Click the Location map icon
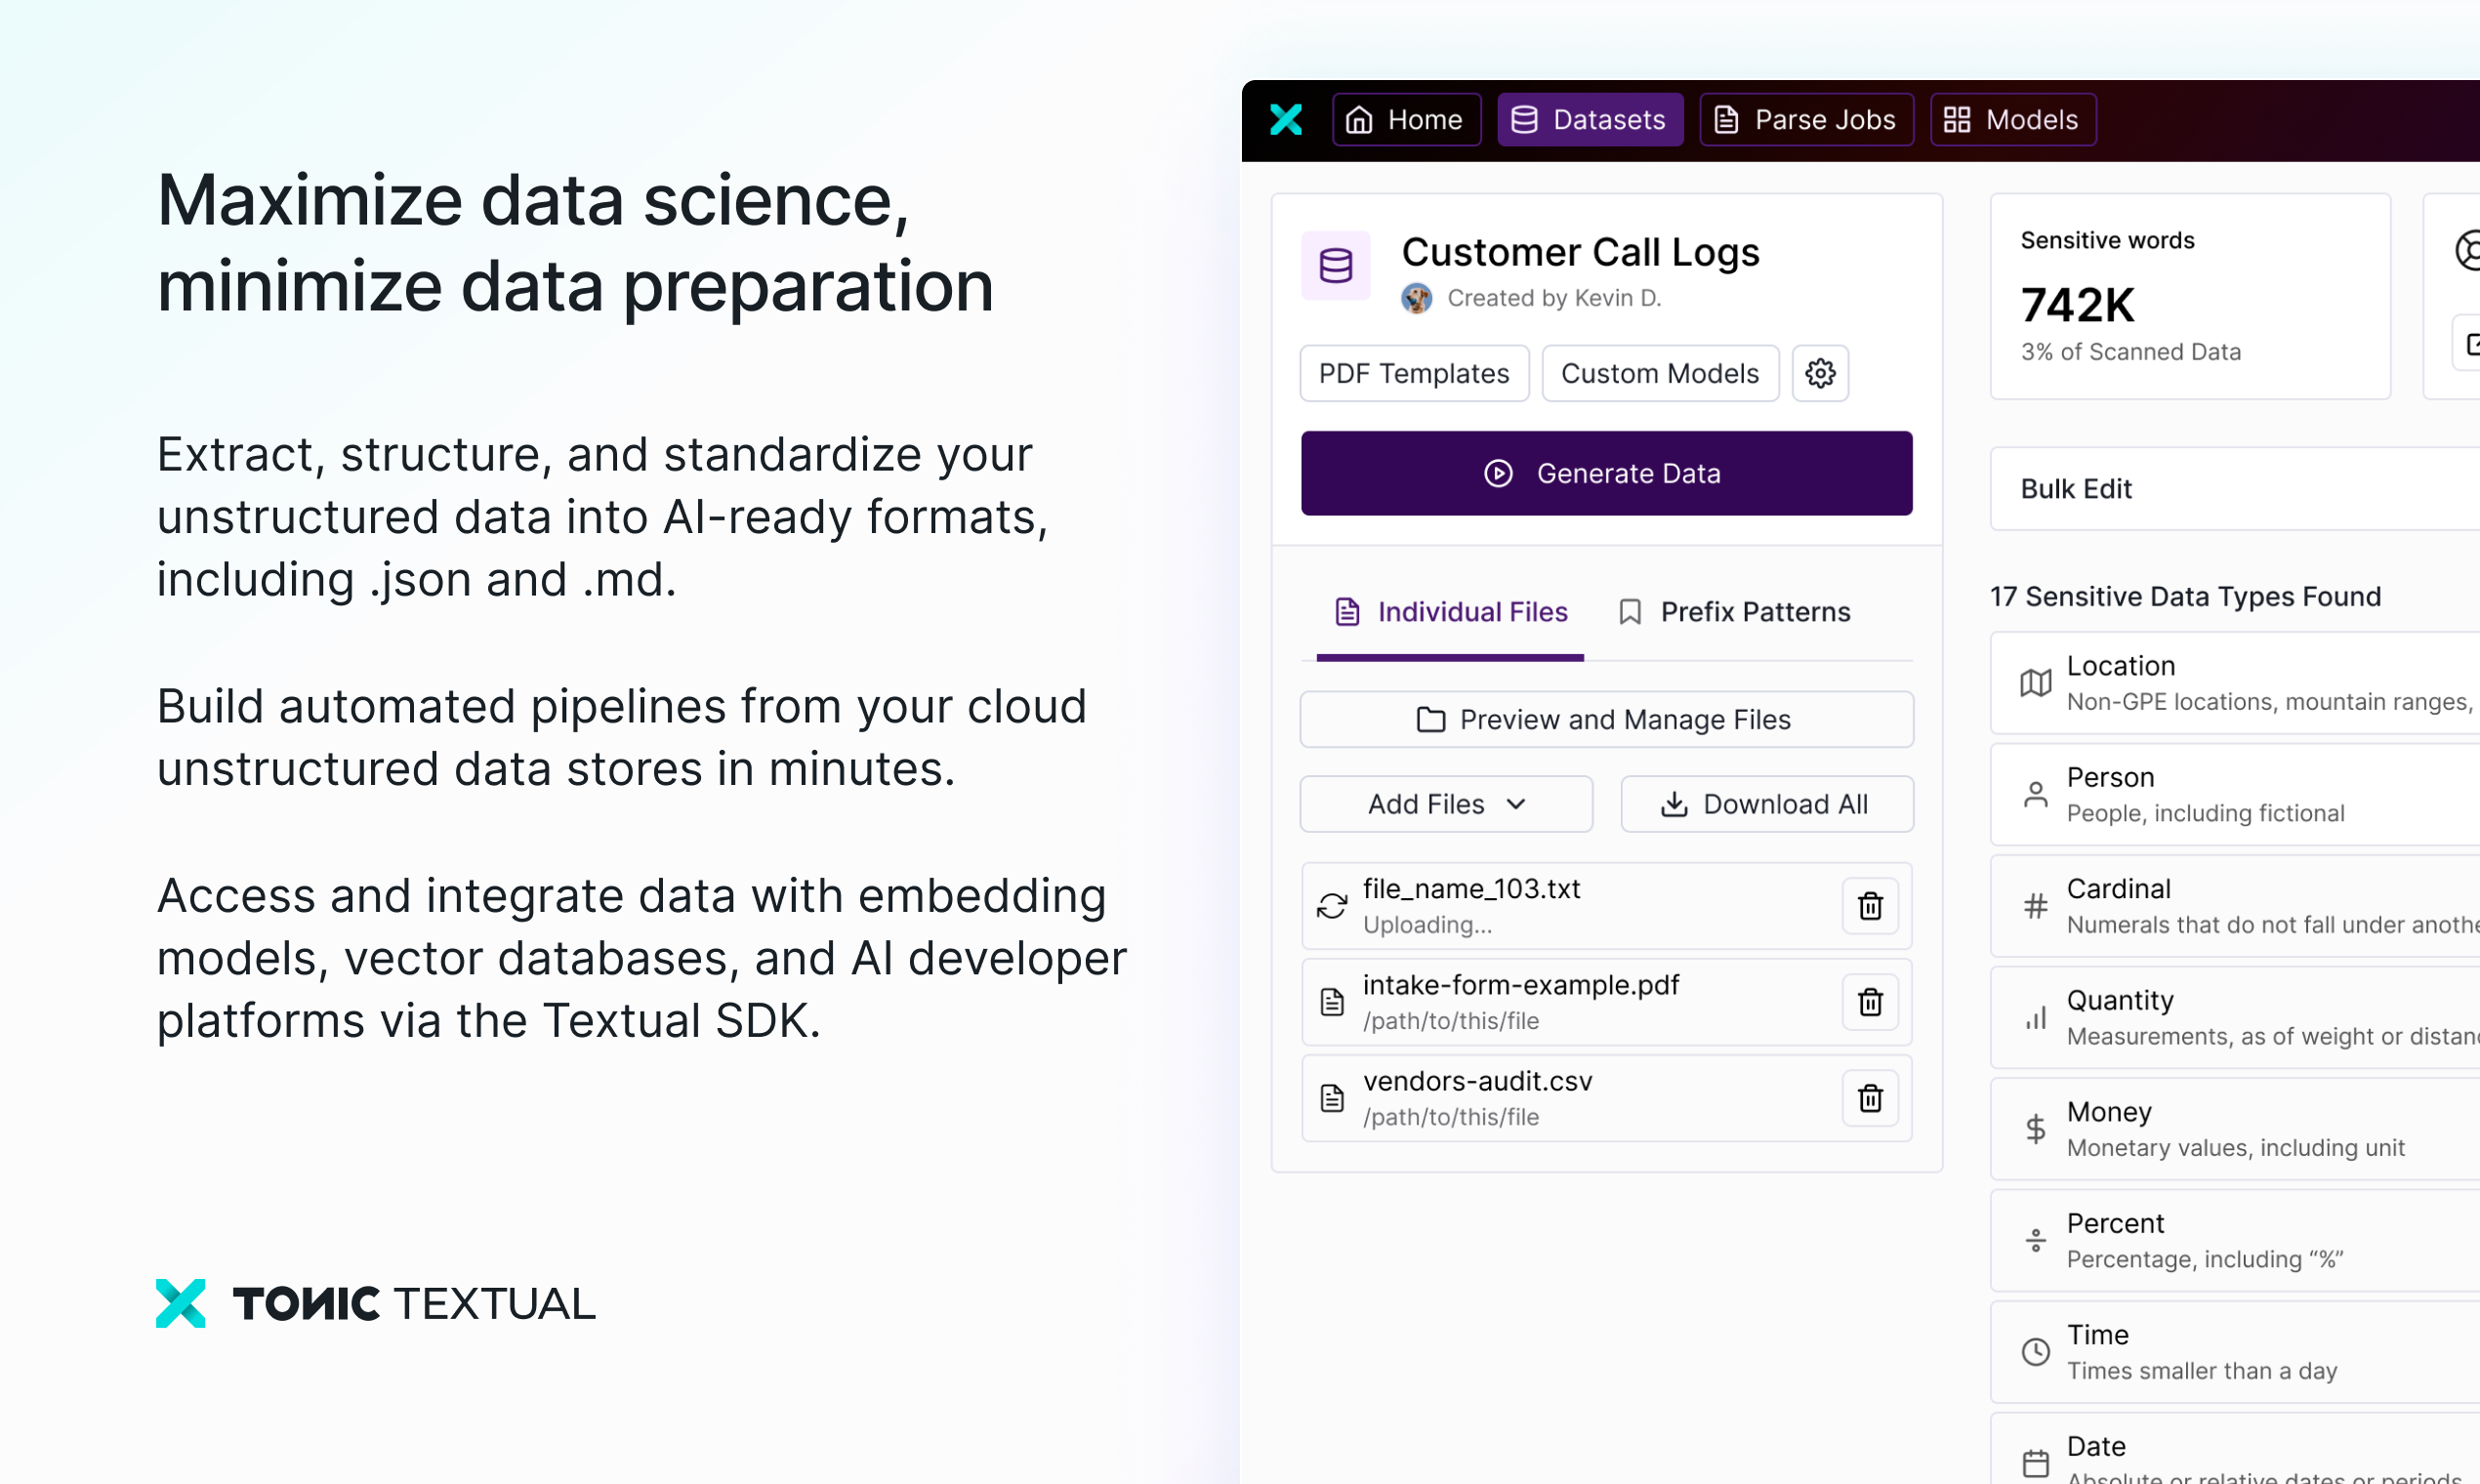This screenshot has height=1484, width=2480. pyautogui.click(x=2036, y=683)
